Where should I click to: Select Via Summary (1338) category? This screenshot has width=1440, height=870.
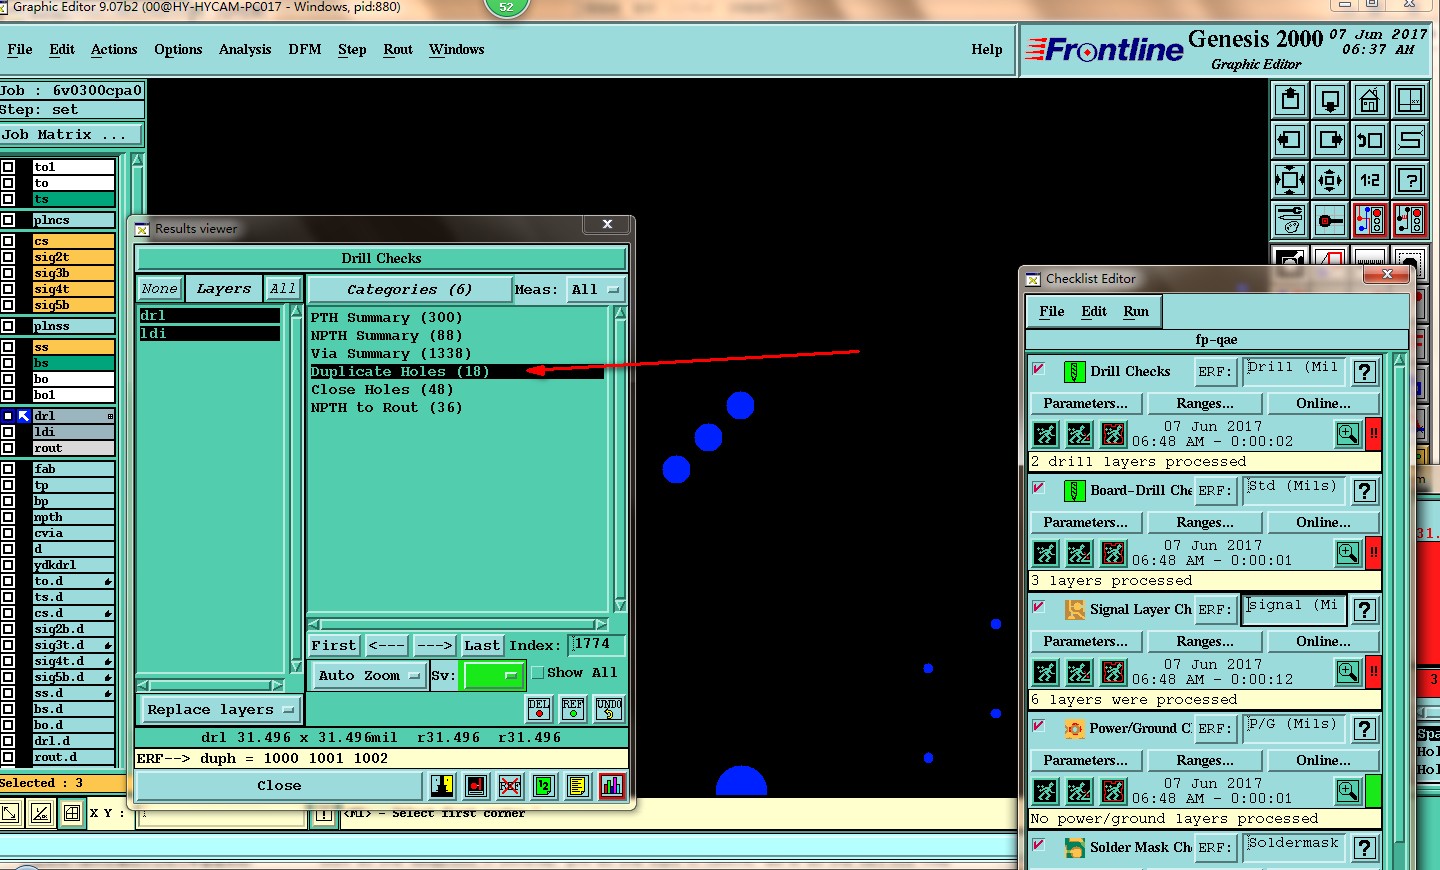point(391,354)
